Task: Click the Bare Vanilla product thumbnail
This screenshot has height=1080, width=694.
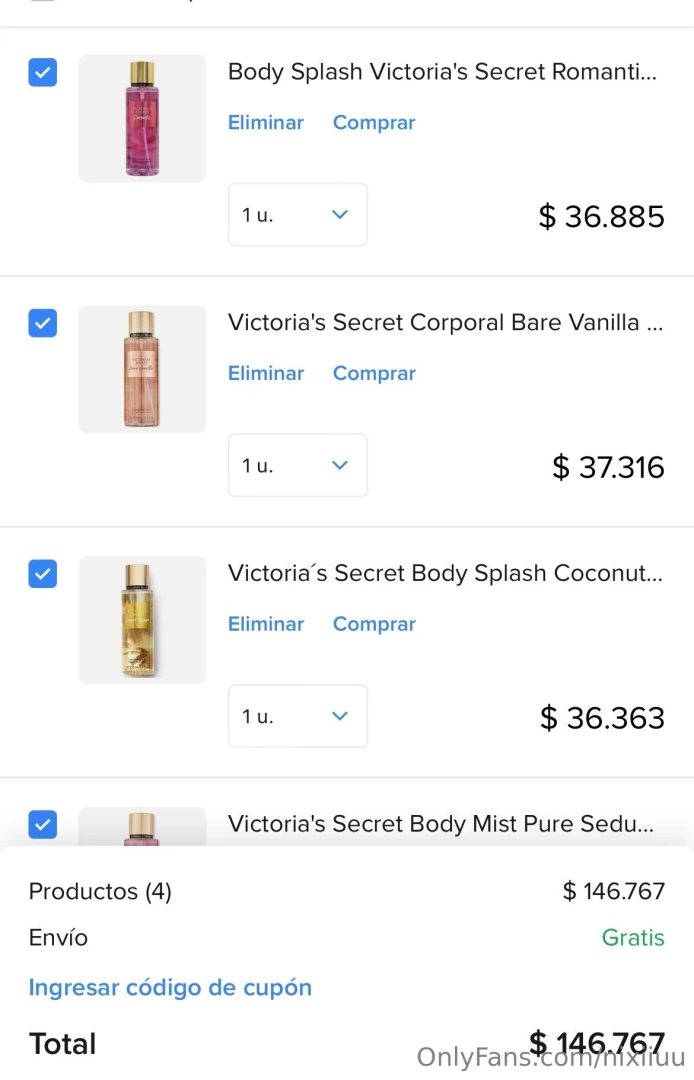Action: [142, 369]
